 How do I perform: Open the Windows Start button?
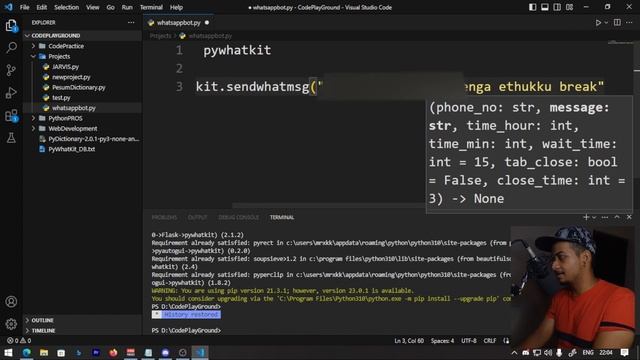click(x=8, y=352)
